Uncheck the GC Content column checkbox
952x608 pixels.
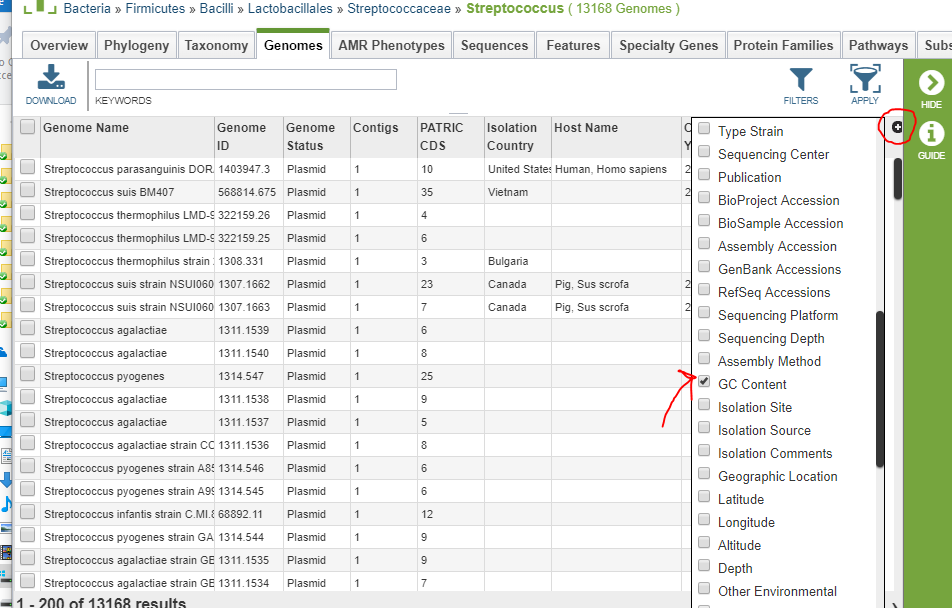pos(704,381)
